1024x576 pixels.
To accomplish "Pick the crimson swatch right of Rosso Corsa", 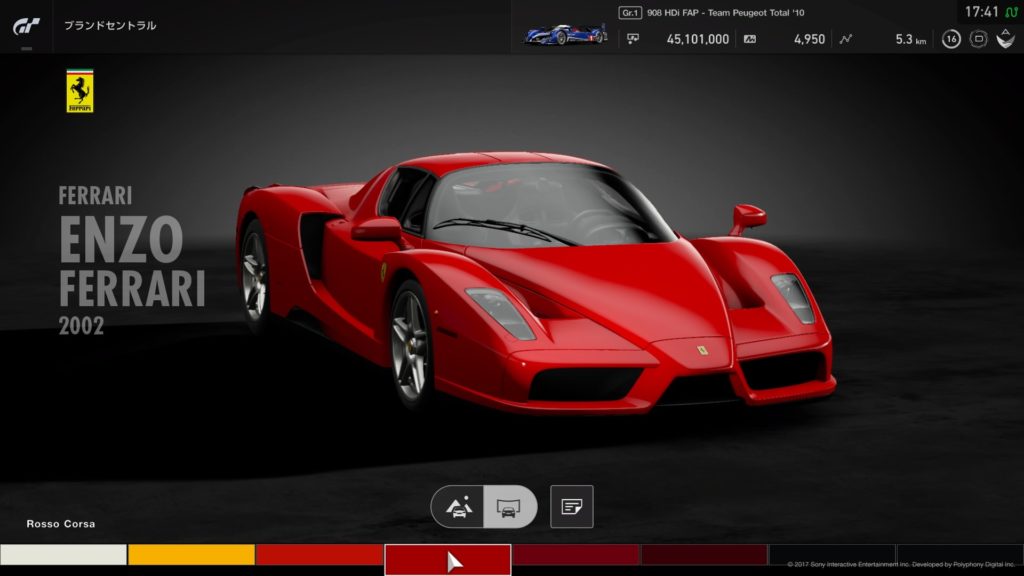I will pyautogui.click(x=576, y=555).
